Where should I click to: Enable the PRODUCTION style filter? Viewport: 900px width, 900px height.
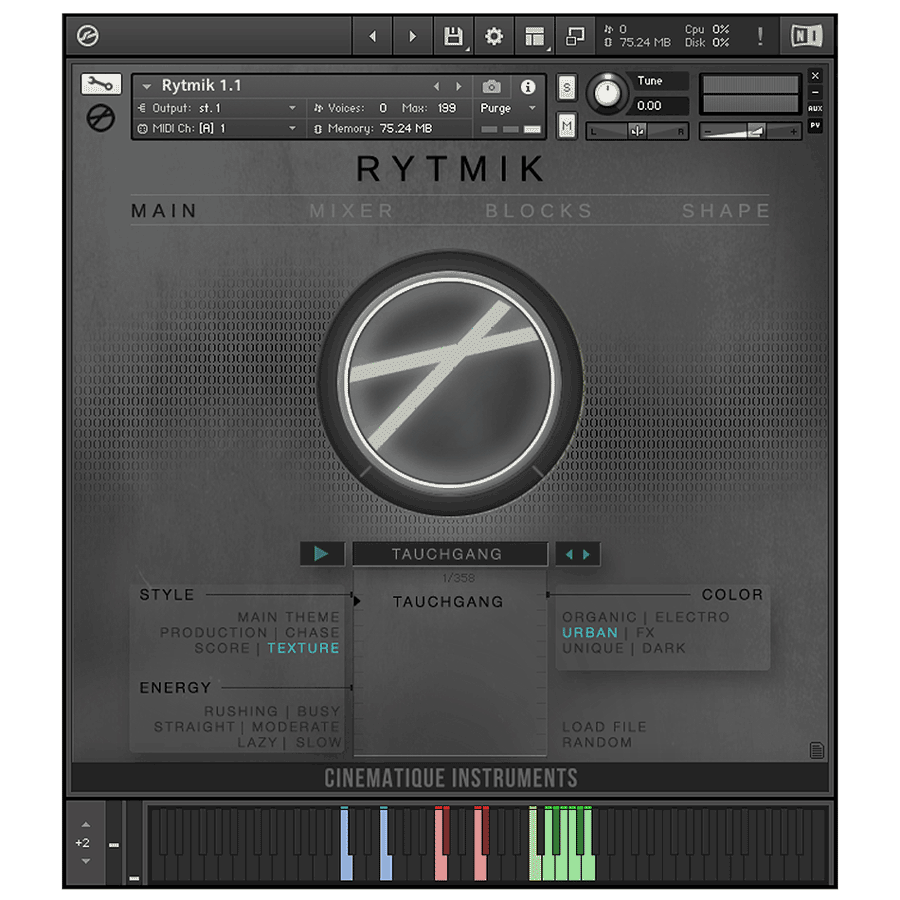(x=214, y=633)
